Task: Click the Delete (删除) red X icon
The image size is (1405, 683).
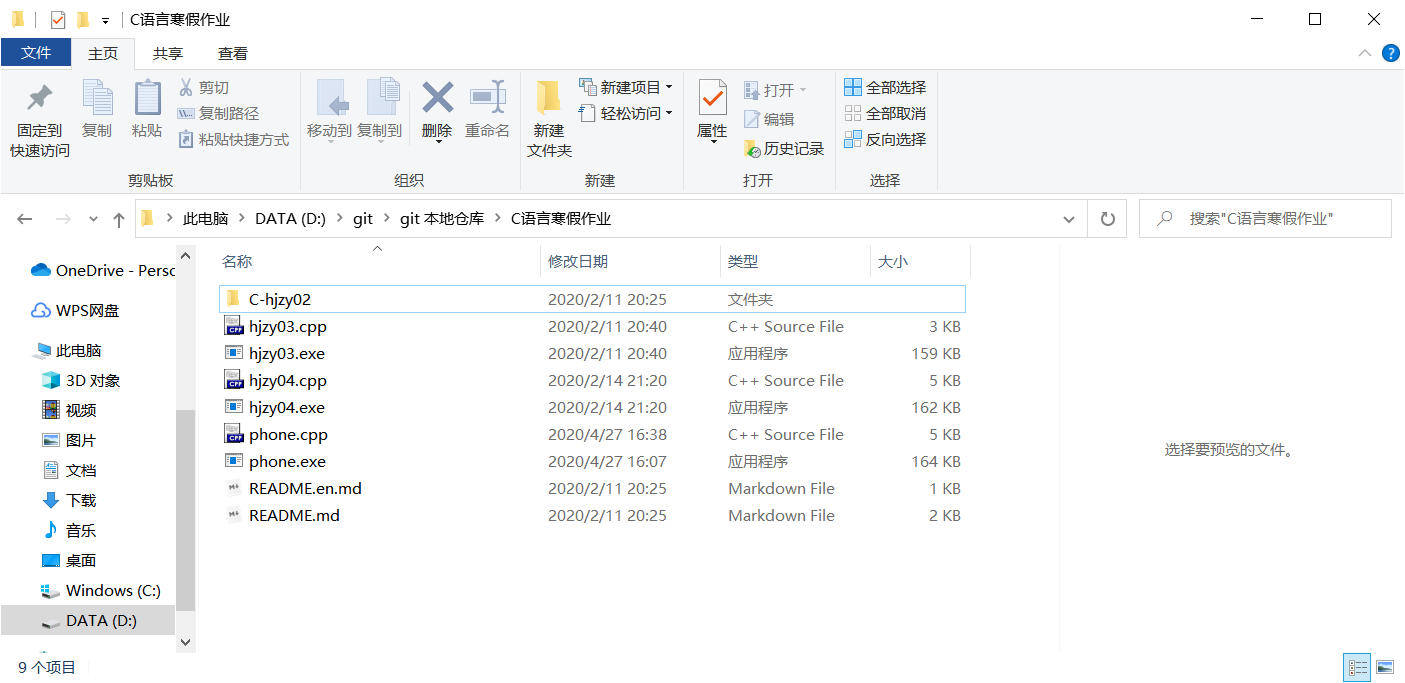Action: point(437,98)
